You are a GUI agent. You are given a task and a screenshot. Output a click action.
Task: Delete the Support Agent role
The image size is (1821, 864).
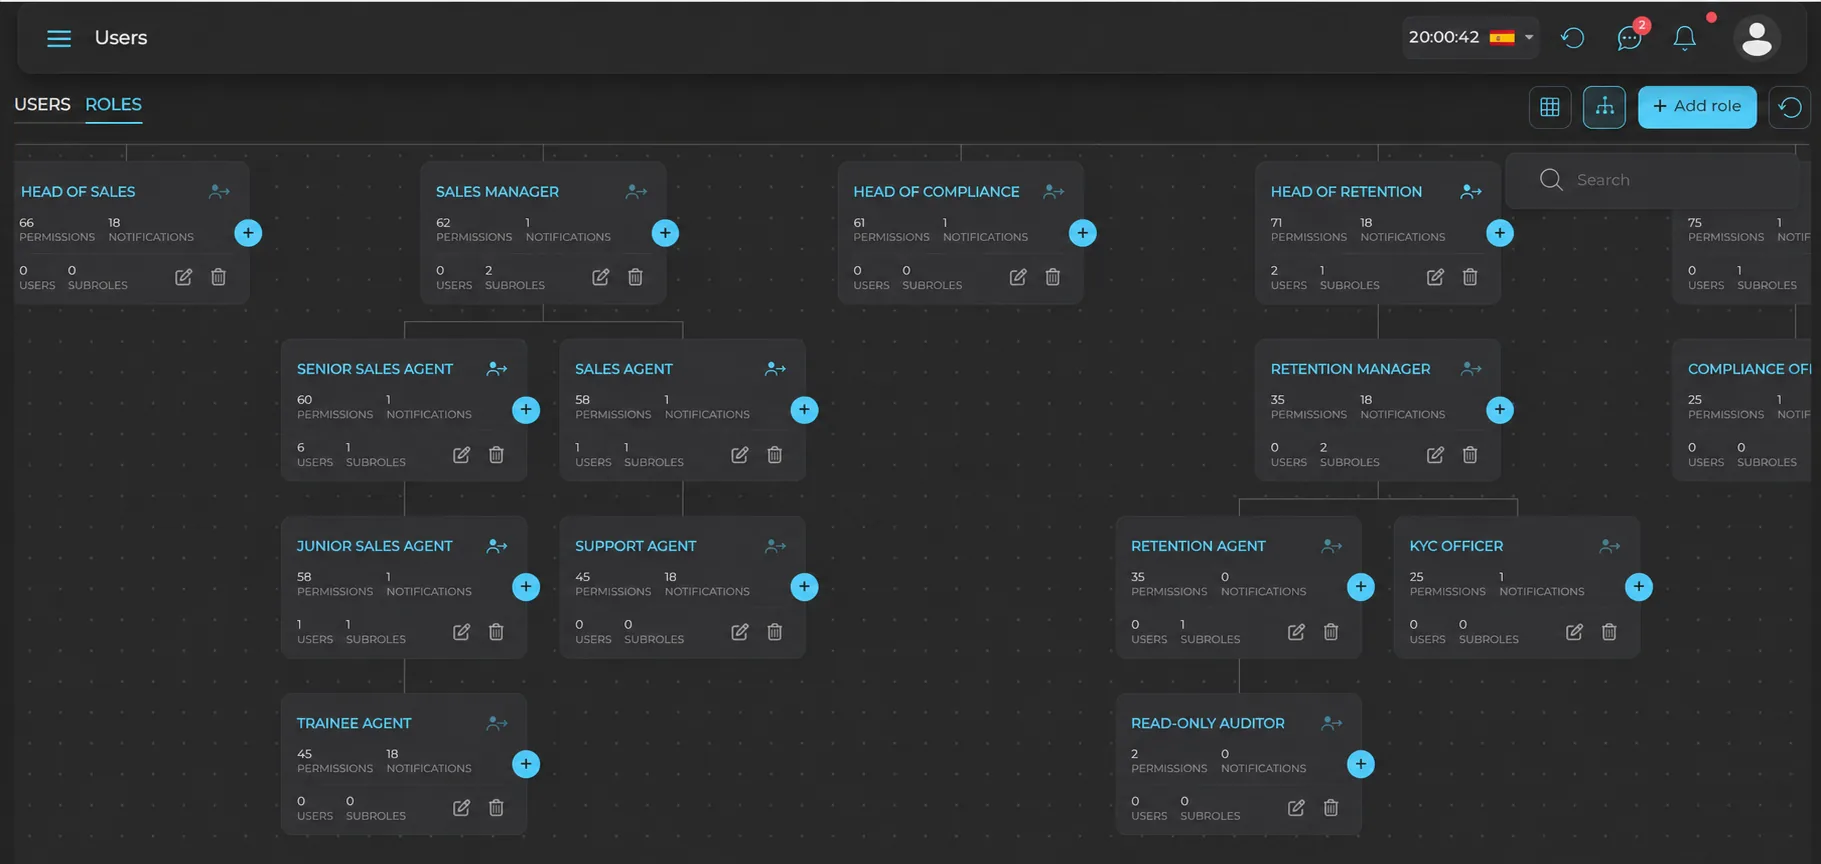point(774,632)
